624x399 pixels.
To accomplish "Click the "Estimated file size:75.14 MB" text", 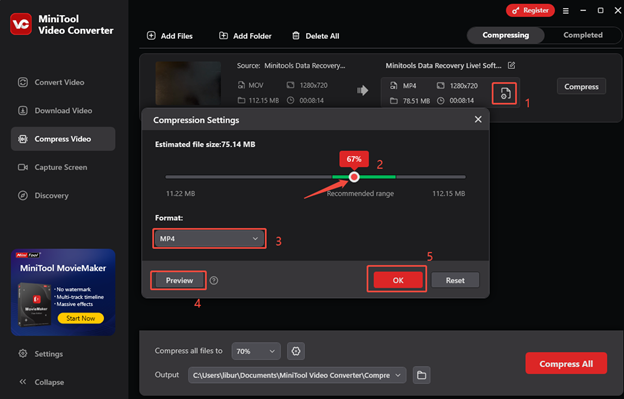I will coord(205,144).
